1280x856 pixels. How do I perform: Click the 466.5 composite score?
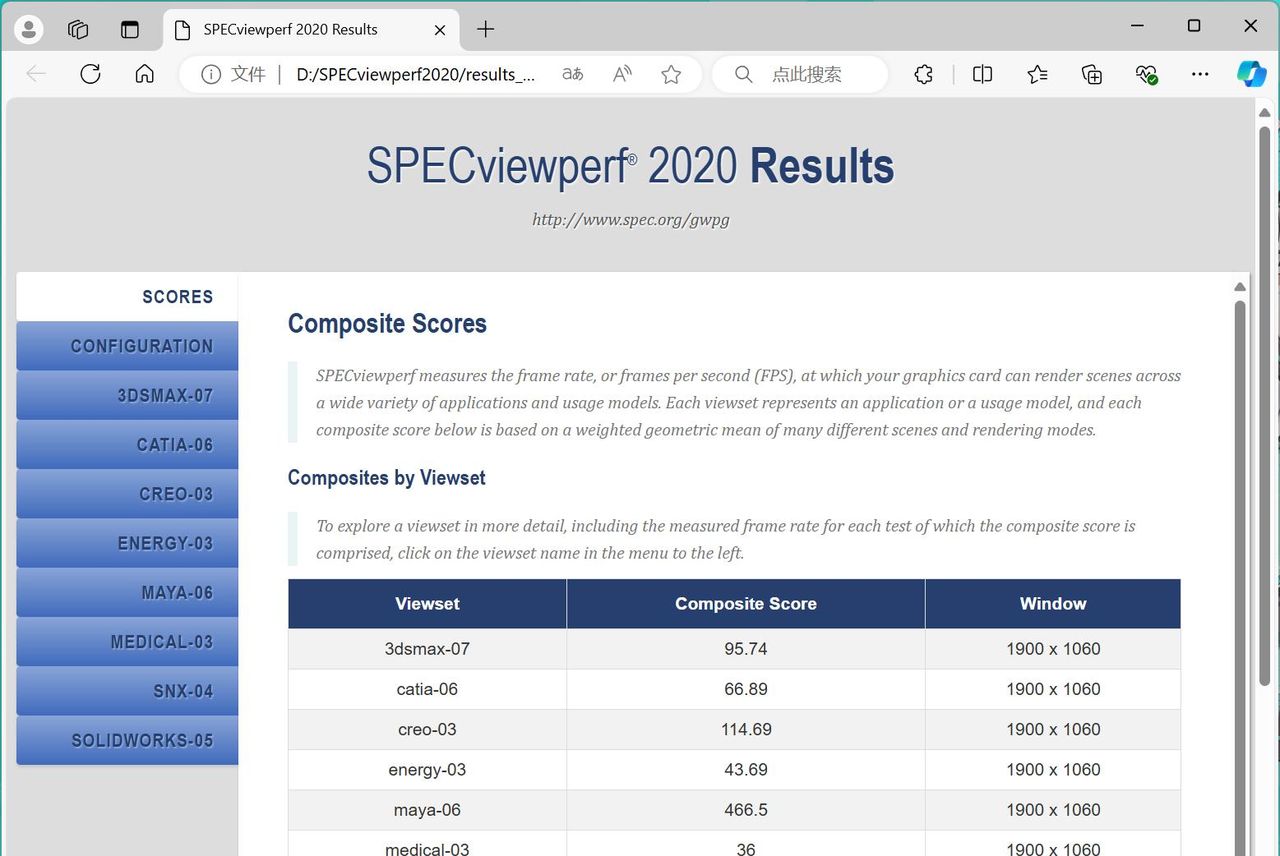click(x=746, y=810)
